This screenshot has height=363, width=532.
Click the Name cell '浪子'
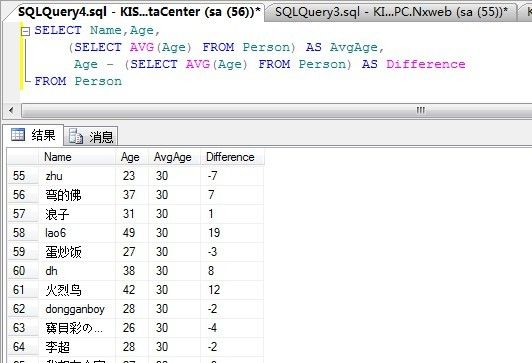[77, 214]
